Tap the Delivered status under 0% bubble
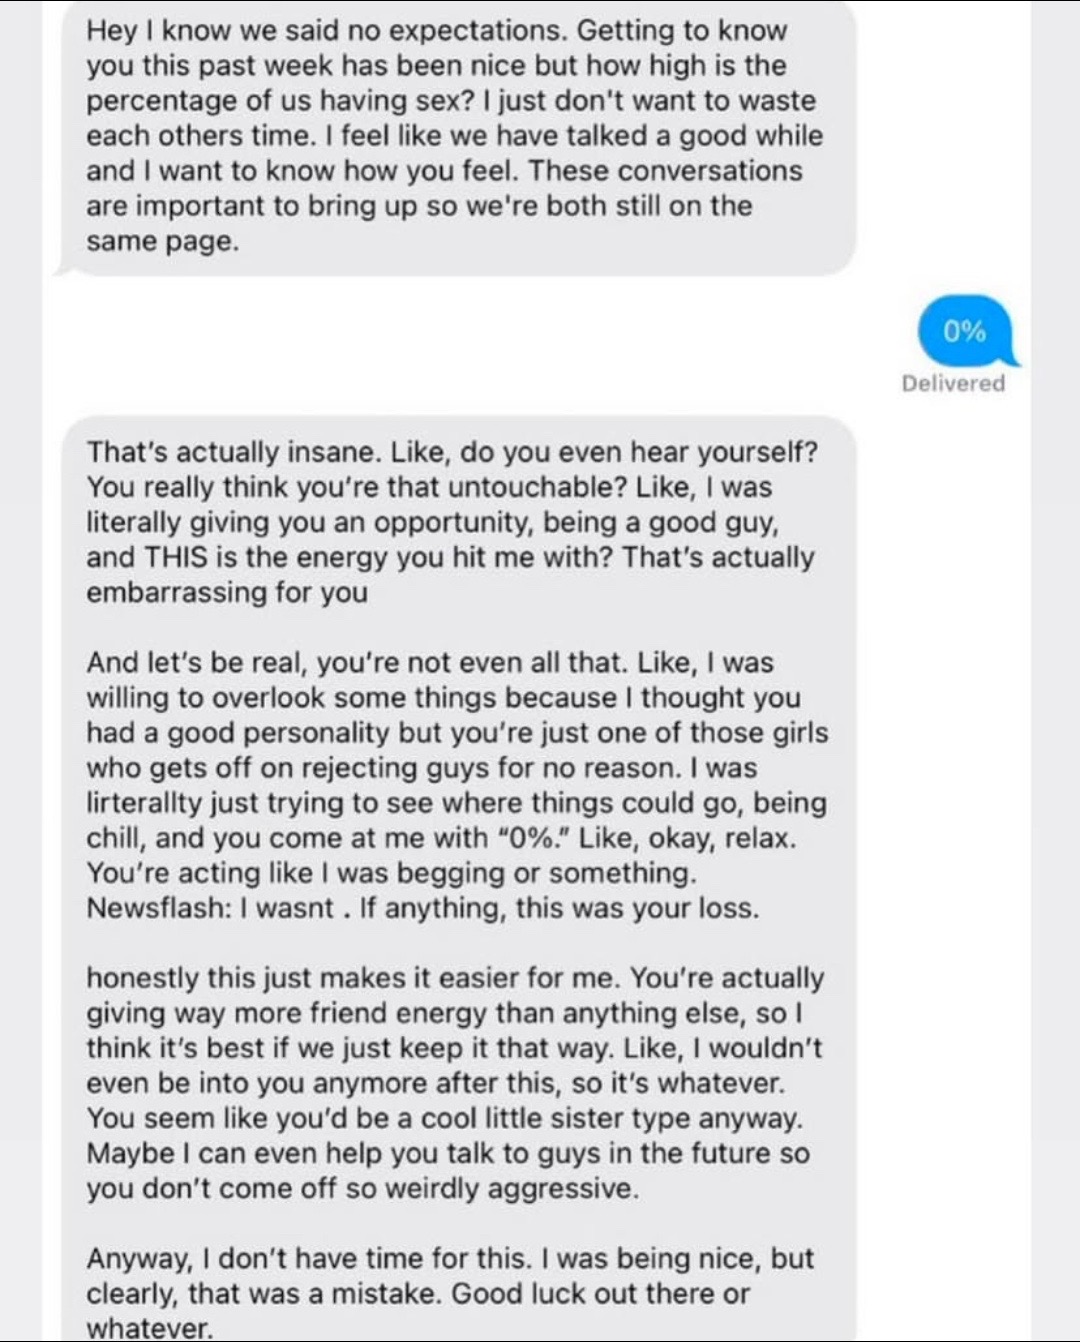 pyautogui.click(x=953, y=383)
